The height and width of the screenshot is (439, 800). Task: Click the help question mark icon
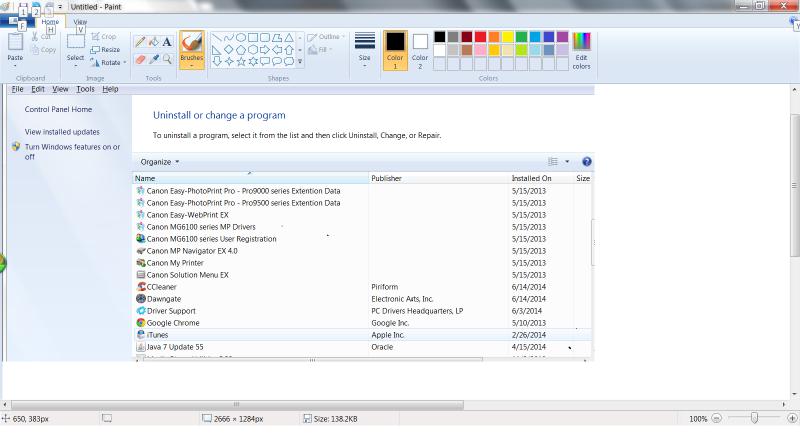point(587,162)
